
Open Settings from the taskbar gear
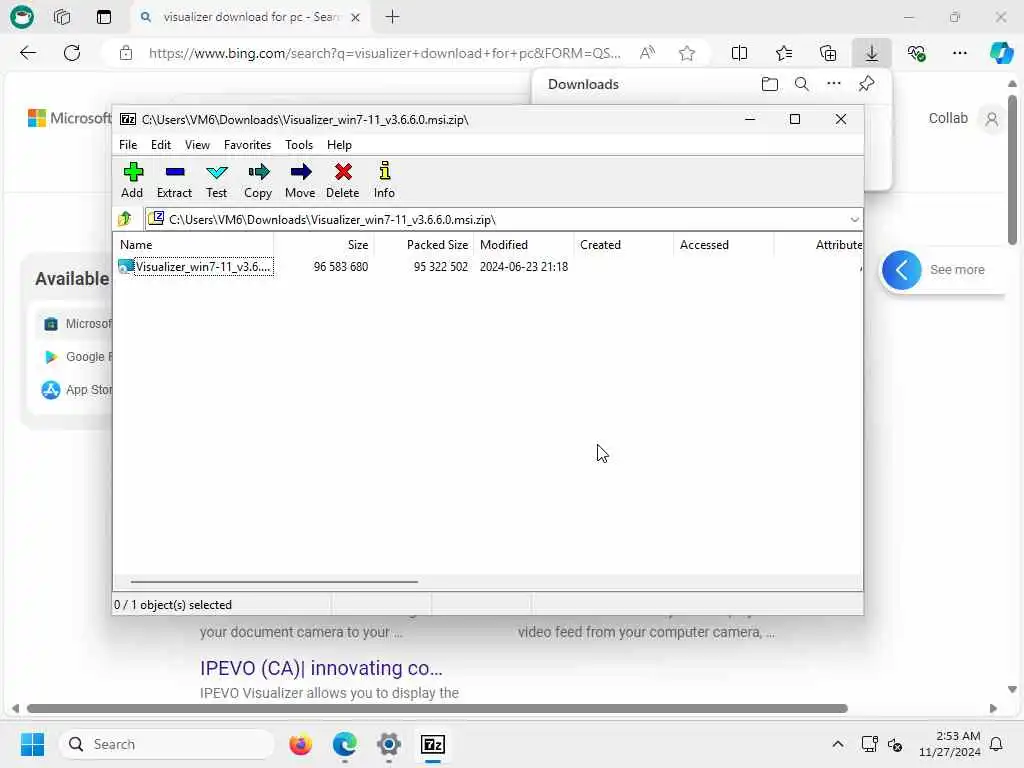click(389, 744)
